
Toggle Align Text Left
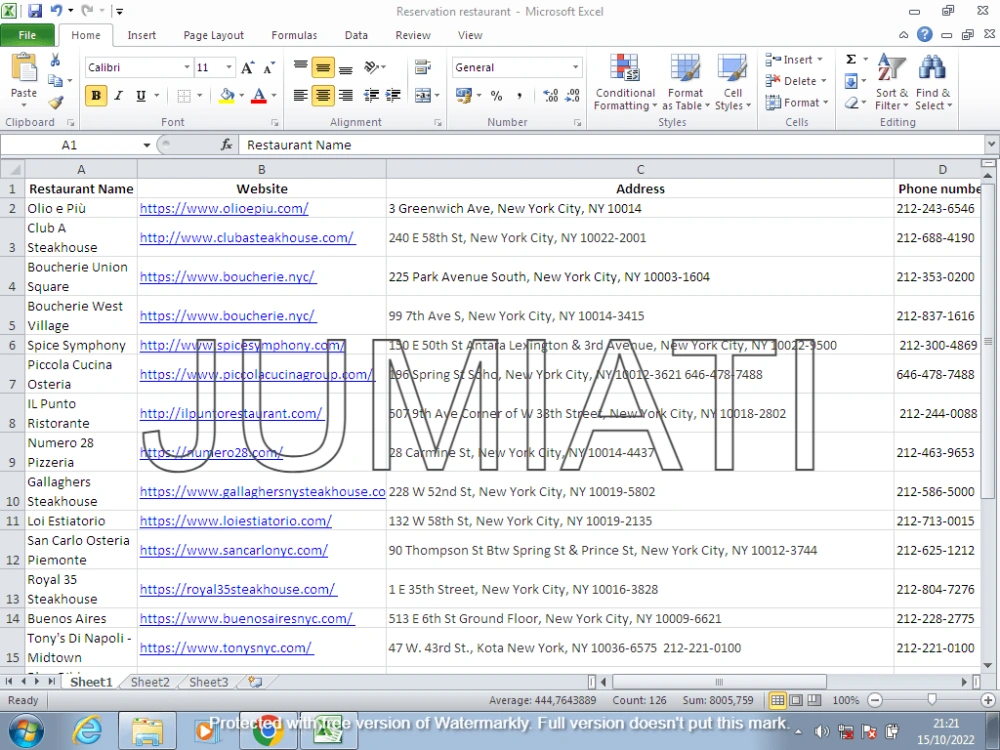(300, 96)
